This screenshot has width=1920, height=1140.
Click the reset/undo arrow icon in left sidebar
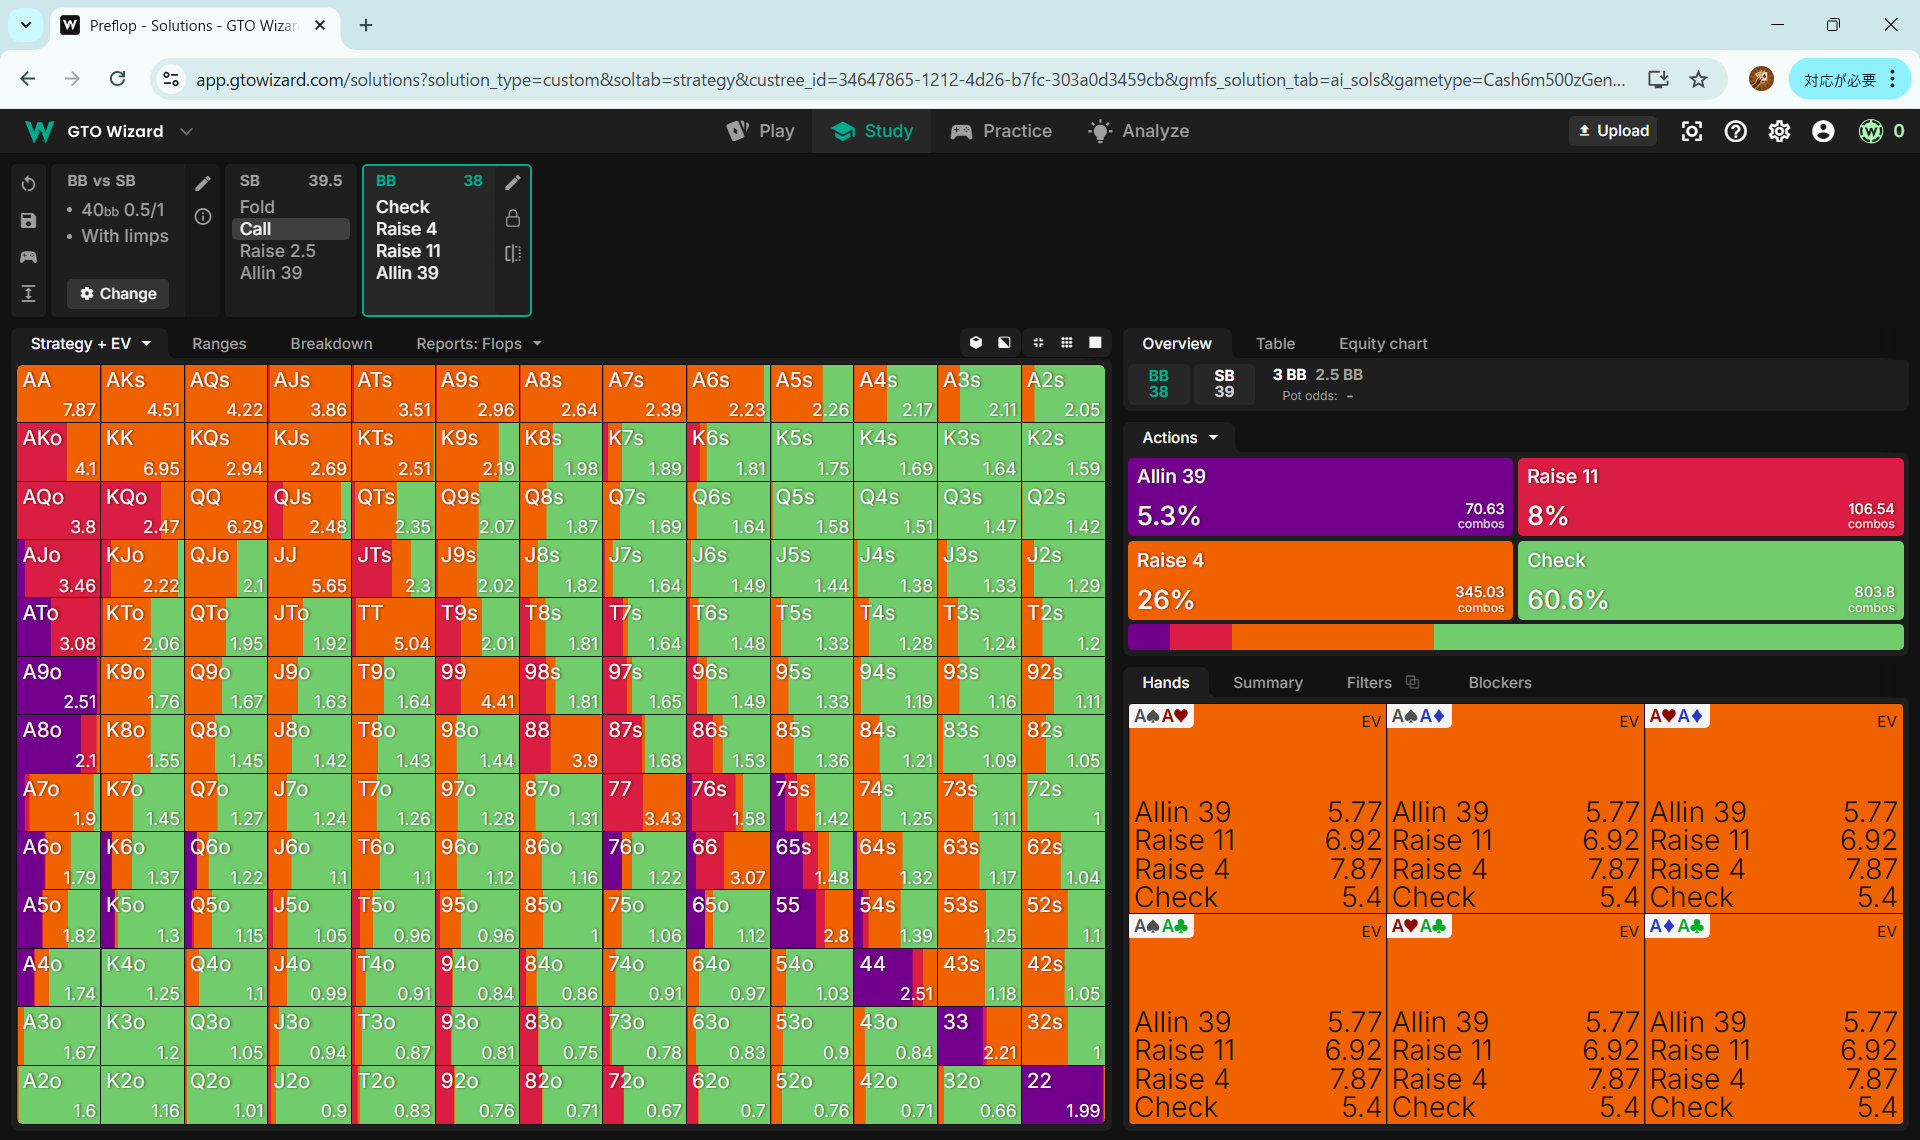pyautogui.click(x=28, y=184)
